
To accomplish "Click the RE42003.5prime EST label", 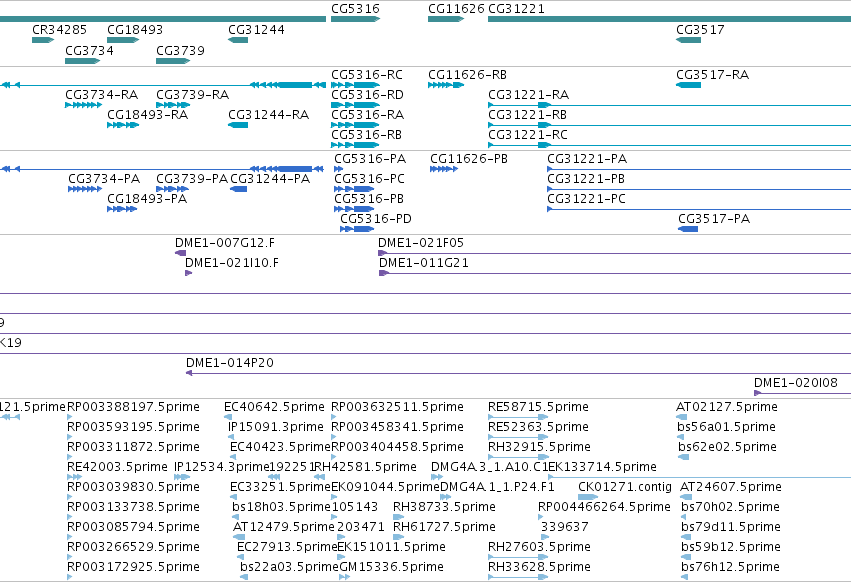I will point(117,467).
